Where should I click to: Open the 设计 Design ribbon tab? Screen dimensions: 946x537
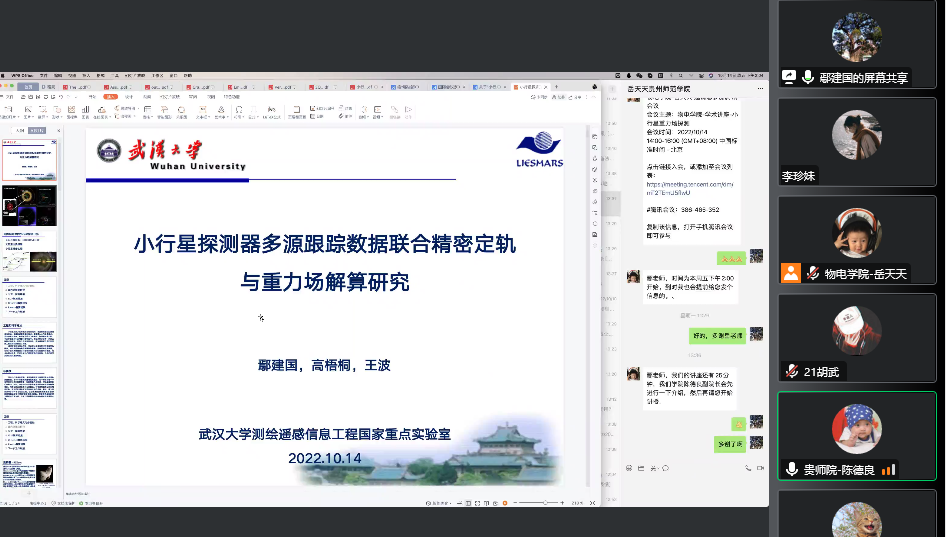point(129,97)
